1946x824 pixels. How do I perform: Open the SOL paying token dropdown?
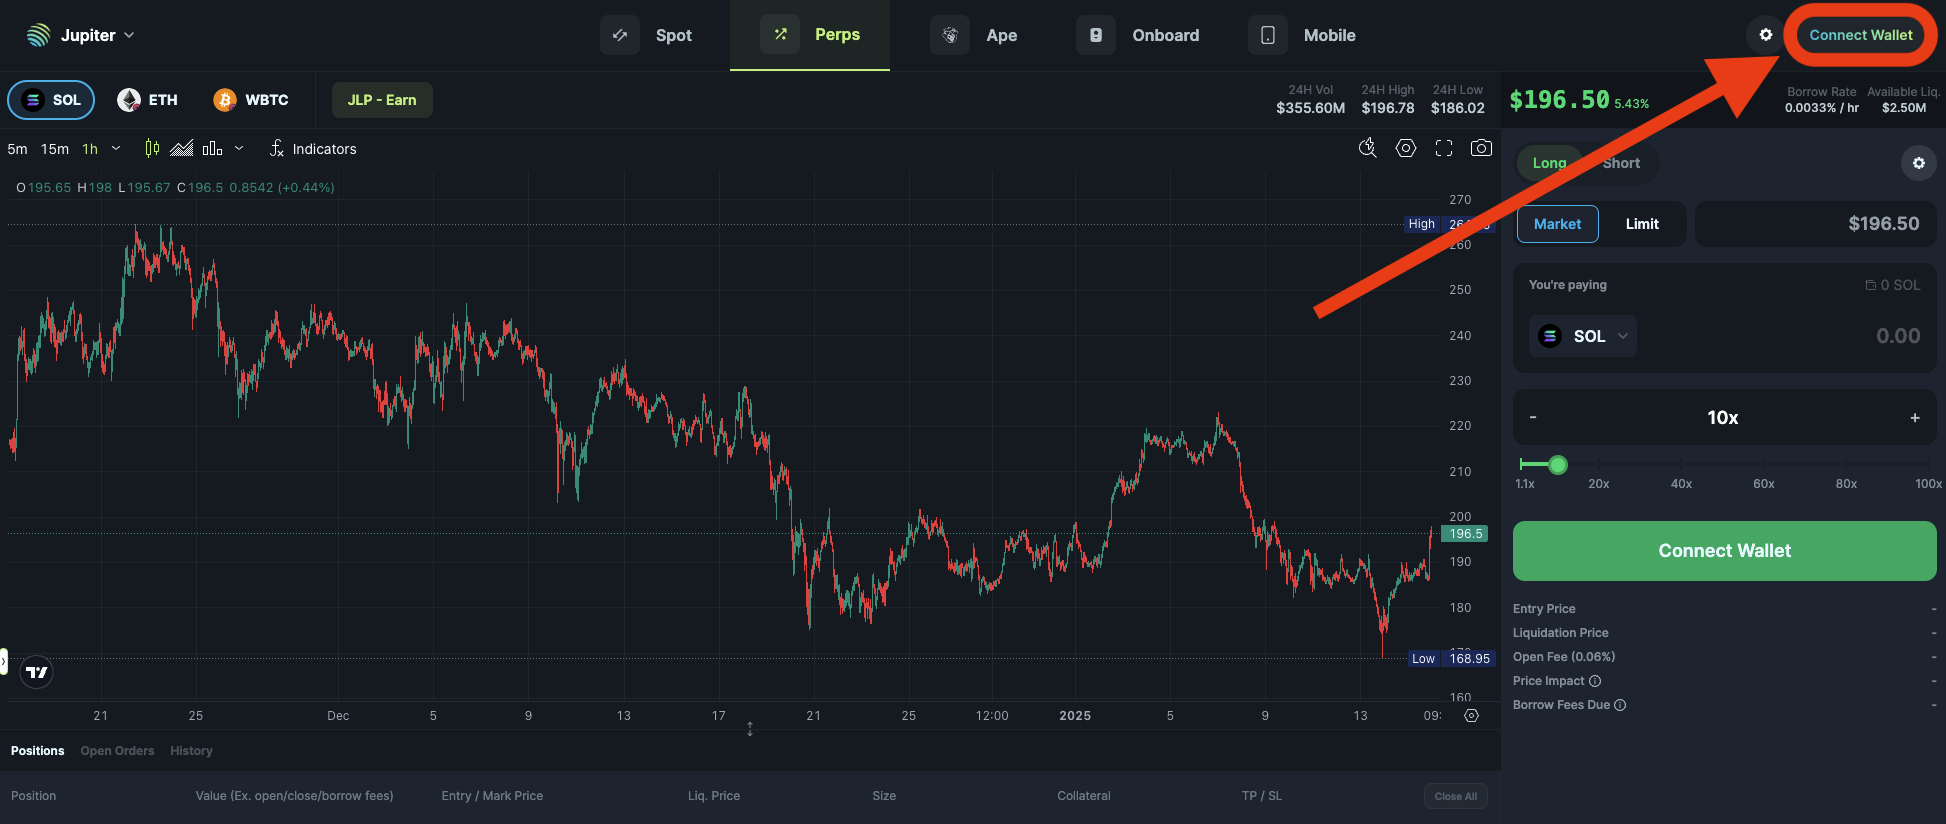(1583, 336)
